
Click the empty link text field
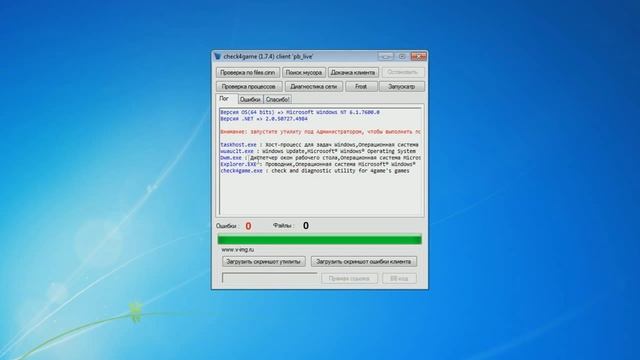(x=269, y=278)
